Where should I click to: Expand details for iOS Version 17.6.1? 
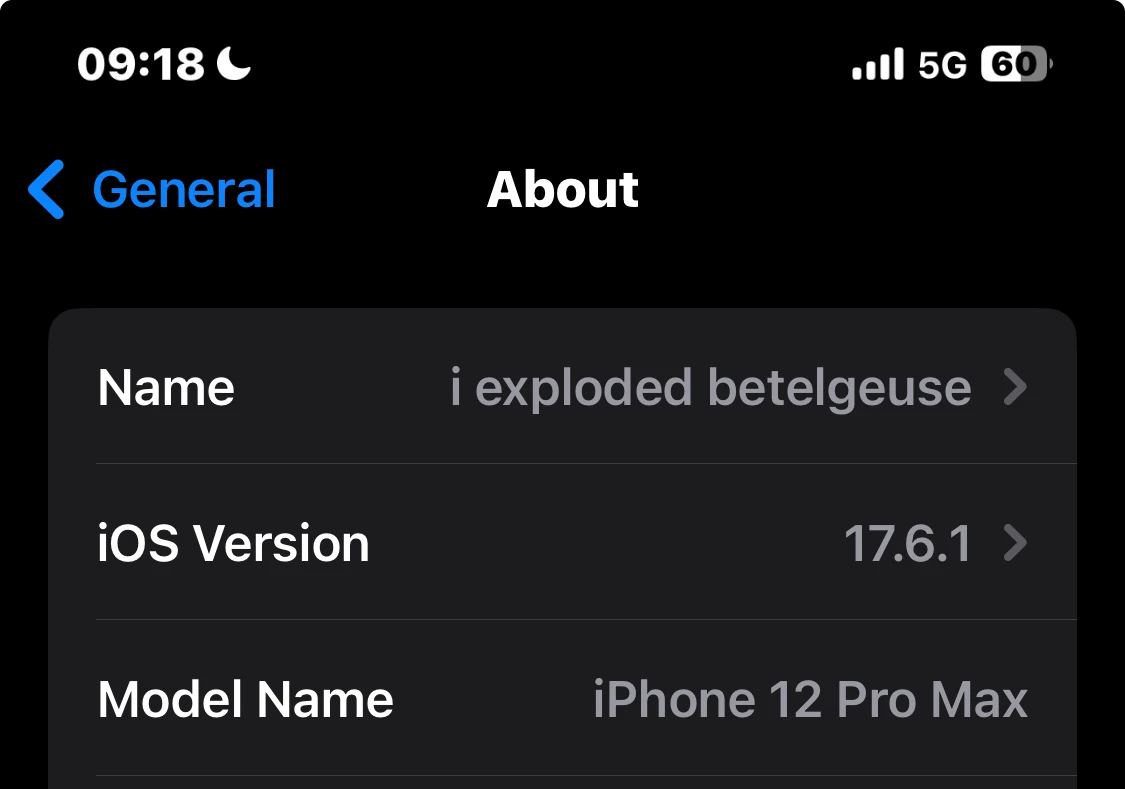[908, 544]
